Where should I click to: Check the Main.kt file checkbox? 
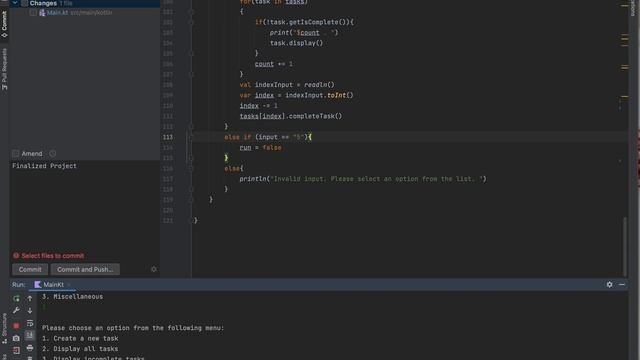tap(33, 13)
